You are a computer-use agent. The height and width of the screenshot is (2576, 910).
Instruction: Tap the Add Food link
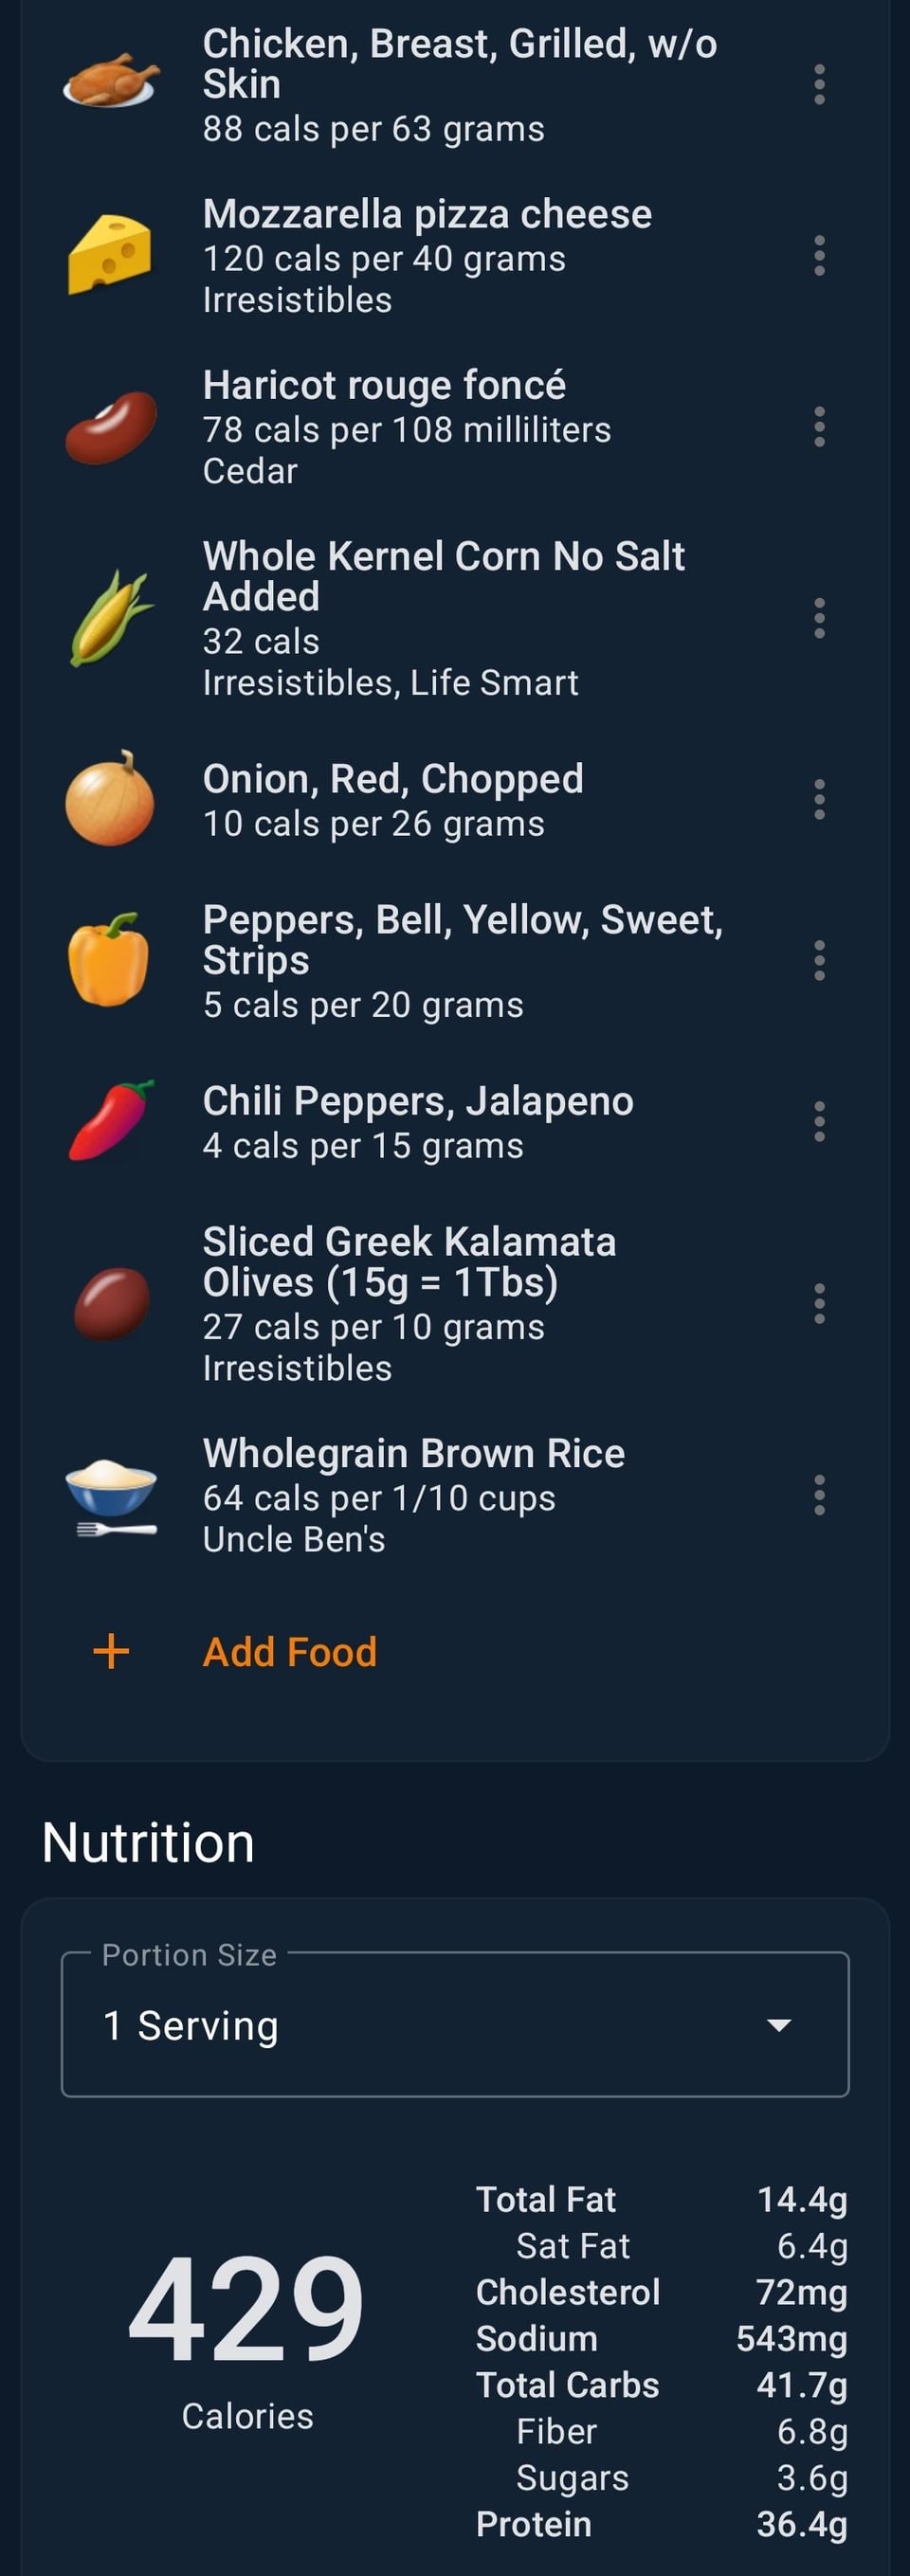click(x=289, y=1652)
